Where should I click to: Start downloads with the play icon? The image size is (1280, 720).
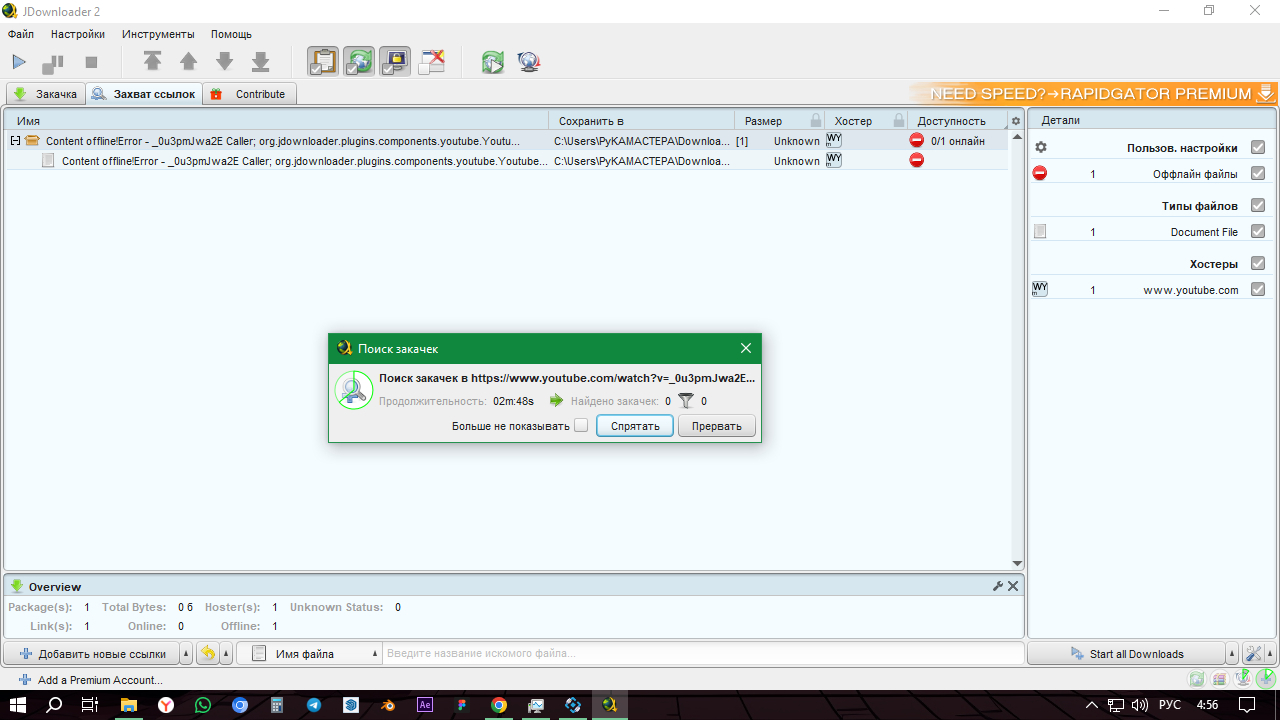point(19,62)
